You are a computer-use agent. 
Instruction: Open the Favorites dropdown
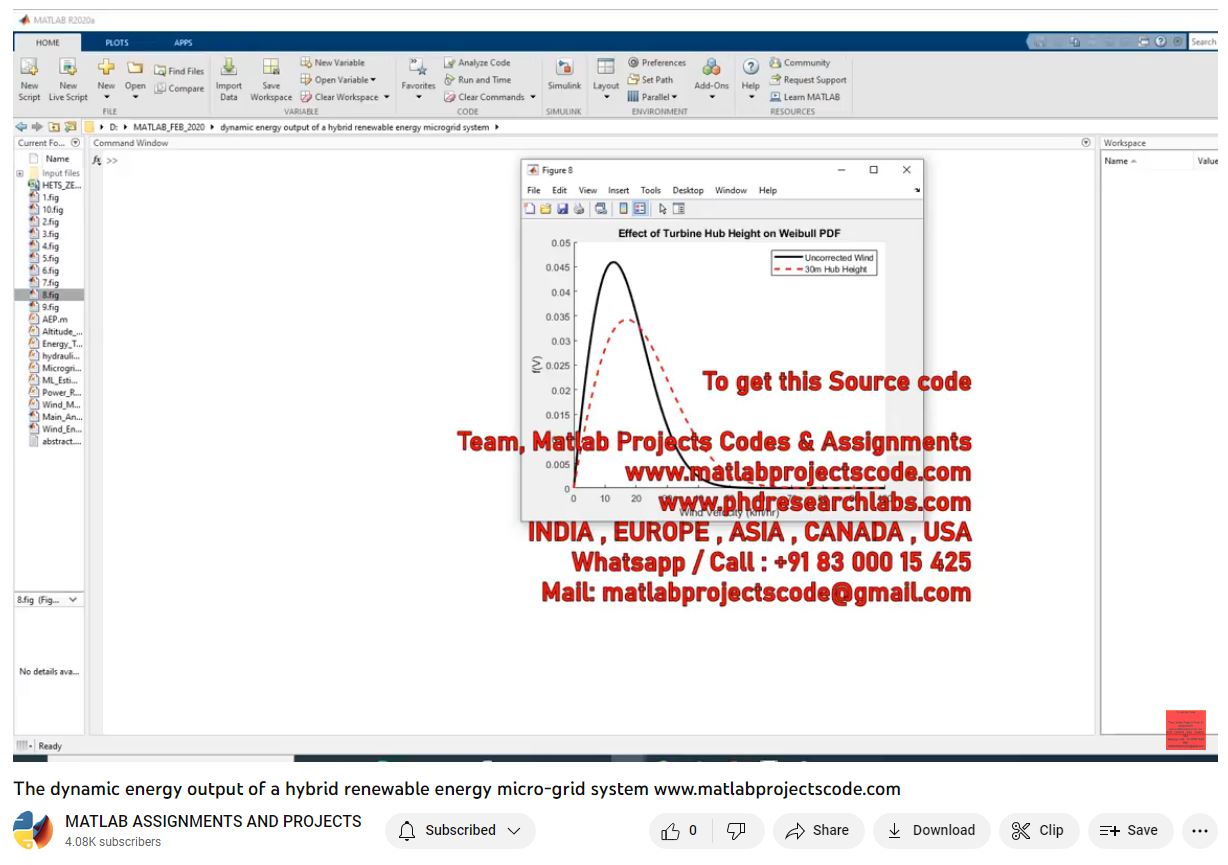coord(418,79)
